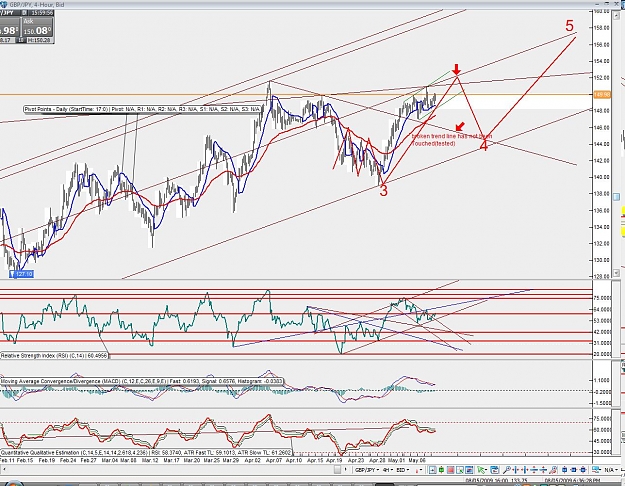The image size is (625, 486).
Task: Select the MACD indicator label
Action: [x=142, y=382]
